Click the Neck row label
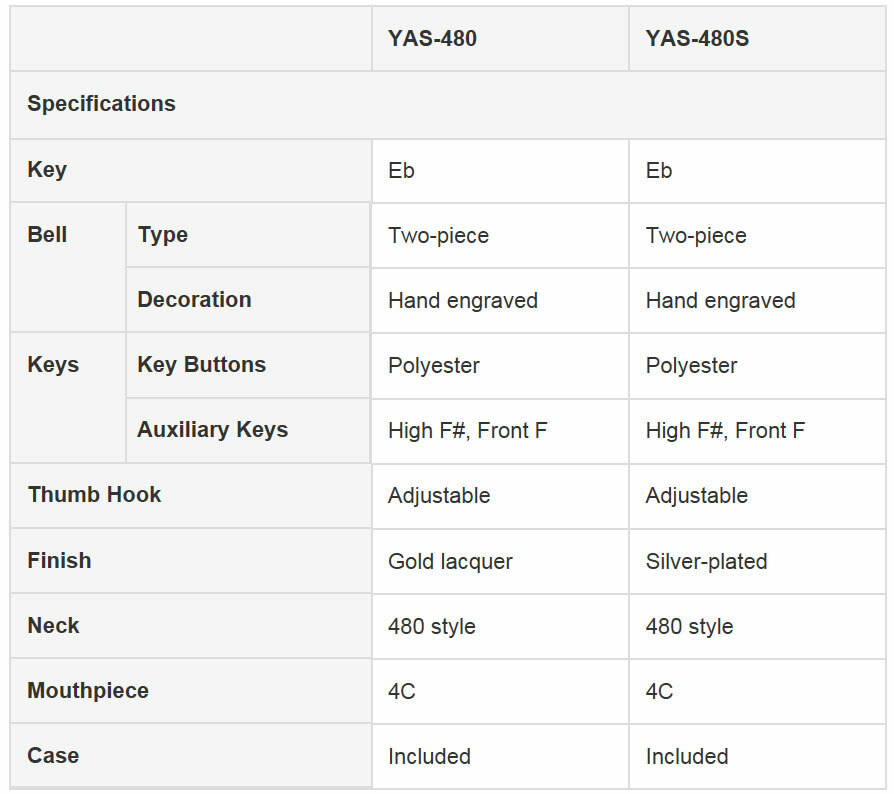Viewport: 894px width, 794px height. [53, 626]
